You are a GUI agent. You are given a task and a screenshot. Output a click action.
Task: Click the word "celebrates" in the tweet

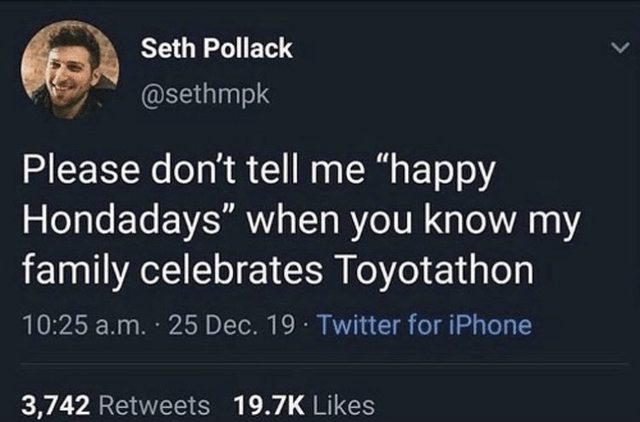point(215,272)
